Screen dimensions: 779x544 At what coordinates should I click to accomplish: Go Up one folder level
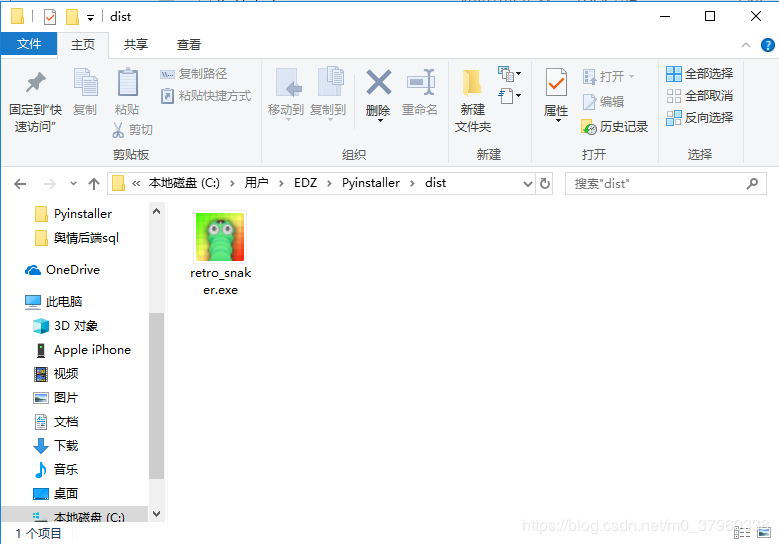click(x=94, y=184)
